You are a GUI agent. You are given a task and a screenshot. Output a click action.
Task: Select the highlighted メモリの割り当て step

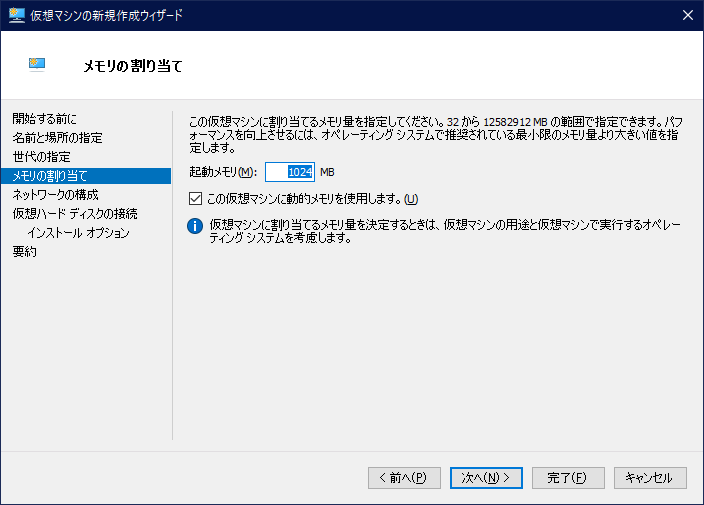[x=86, y=176]
